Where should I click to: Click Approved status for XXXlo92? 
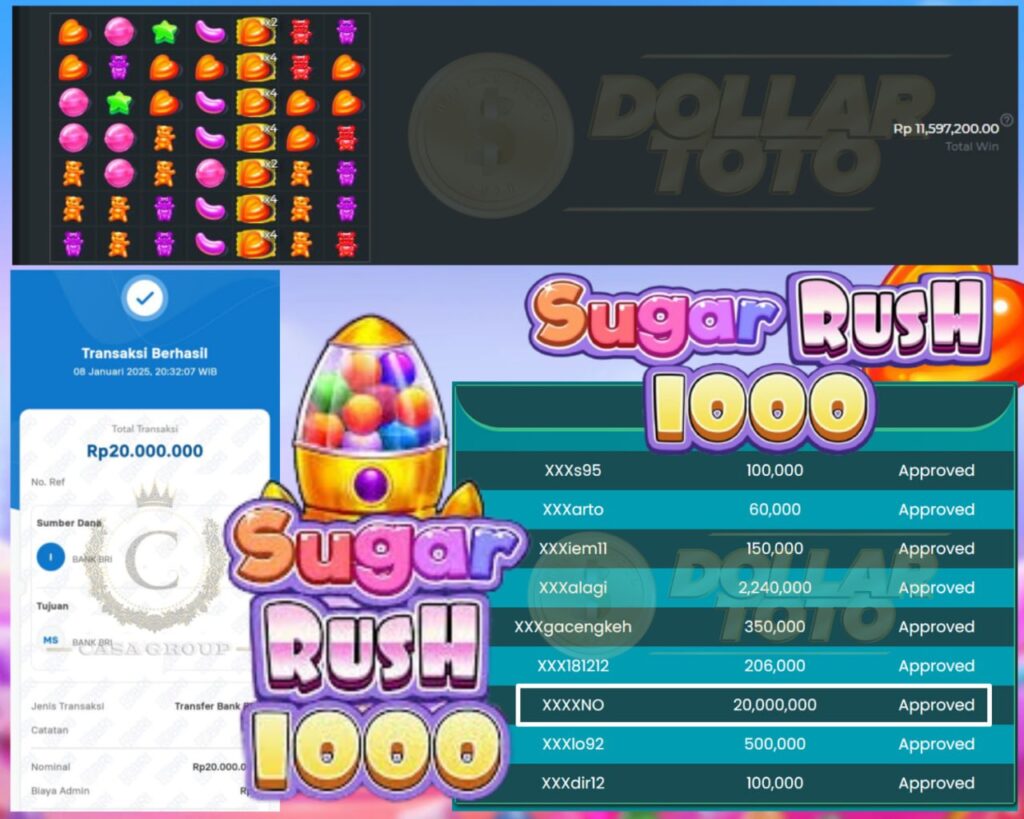pos(936,744)
